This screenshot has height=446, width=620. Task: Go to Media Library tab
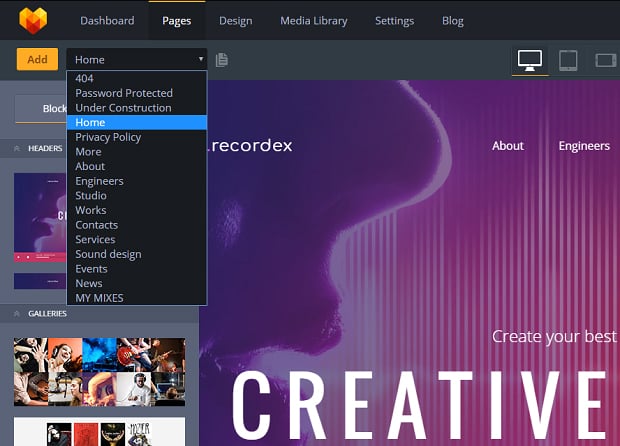point(314,21)
